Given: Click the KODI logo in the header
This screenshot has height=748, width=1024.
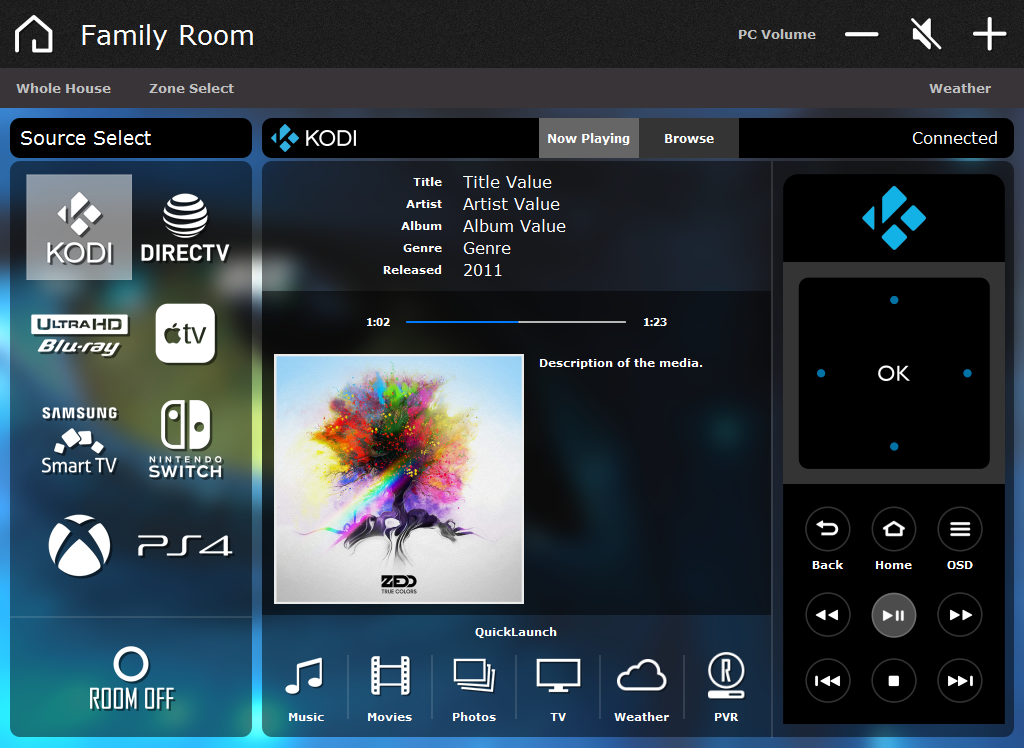Looking at the screenshot, I should pyautogui.click(x=314, y=138).
